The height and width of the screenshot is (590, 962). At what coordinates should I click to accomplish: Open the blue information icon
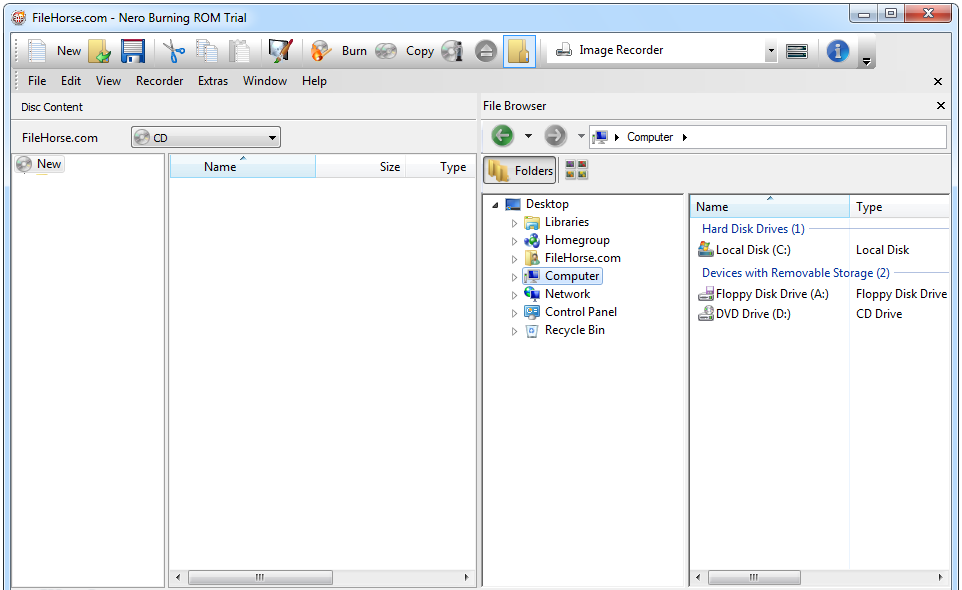pos(837,51)
